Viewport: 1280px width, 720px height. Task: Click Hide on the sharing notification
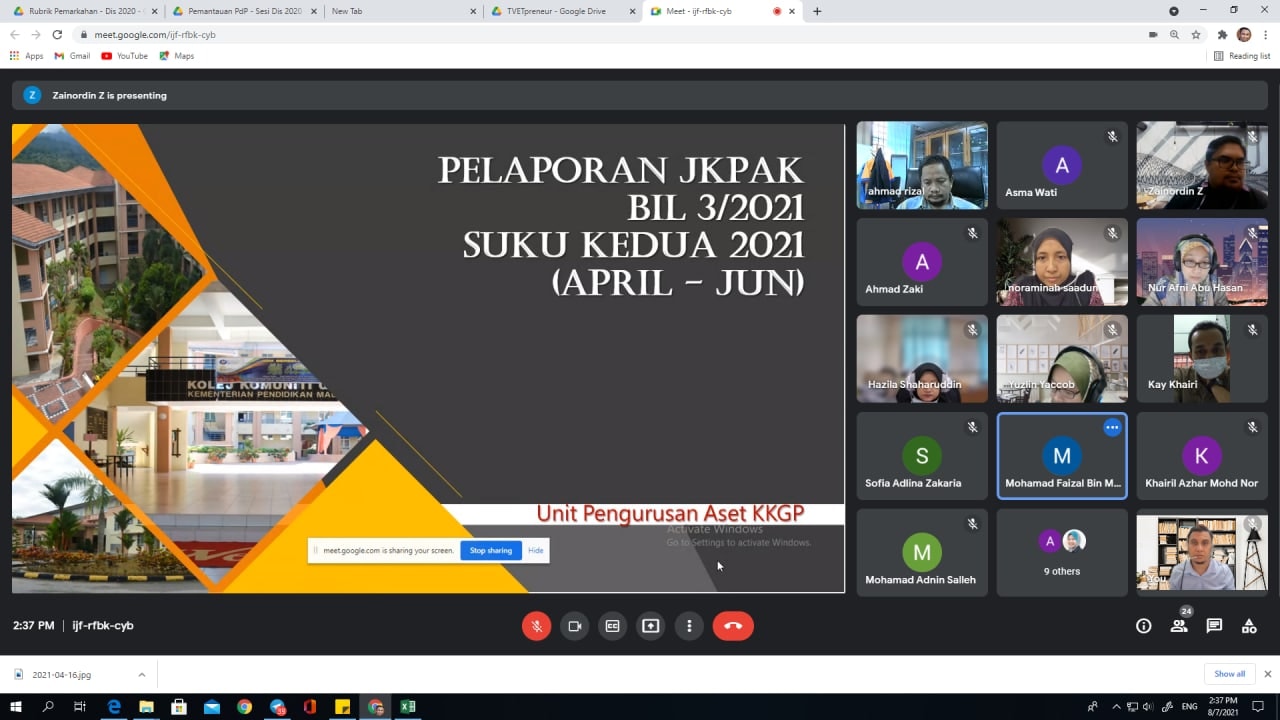(536, 550)
